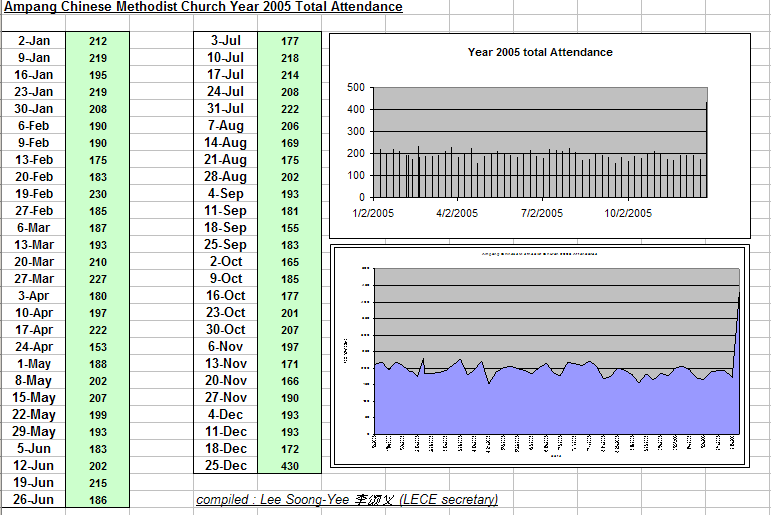Select value 199 in the 22-May row
Viewport: 771px width, 515px height.
tap(98, 415)
